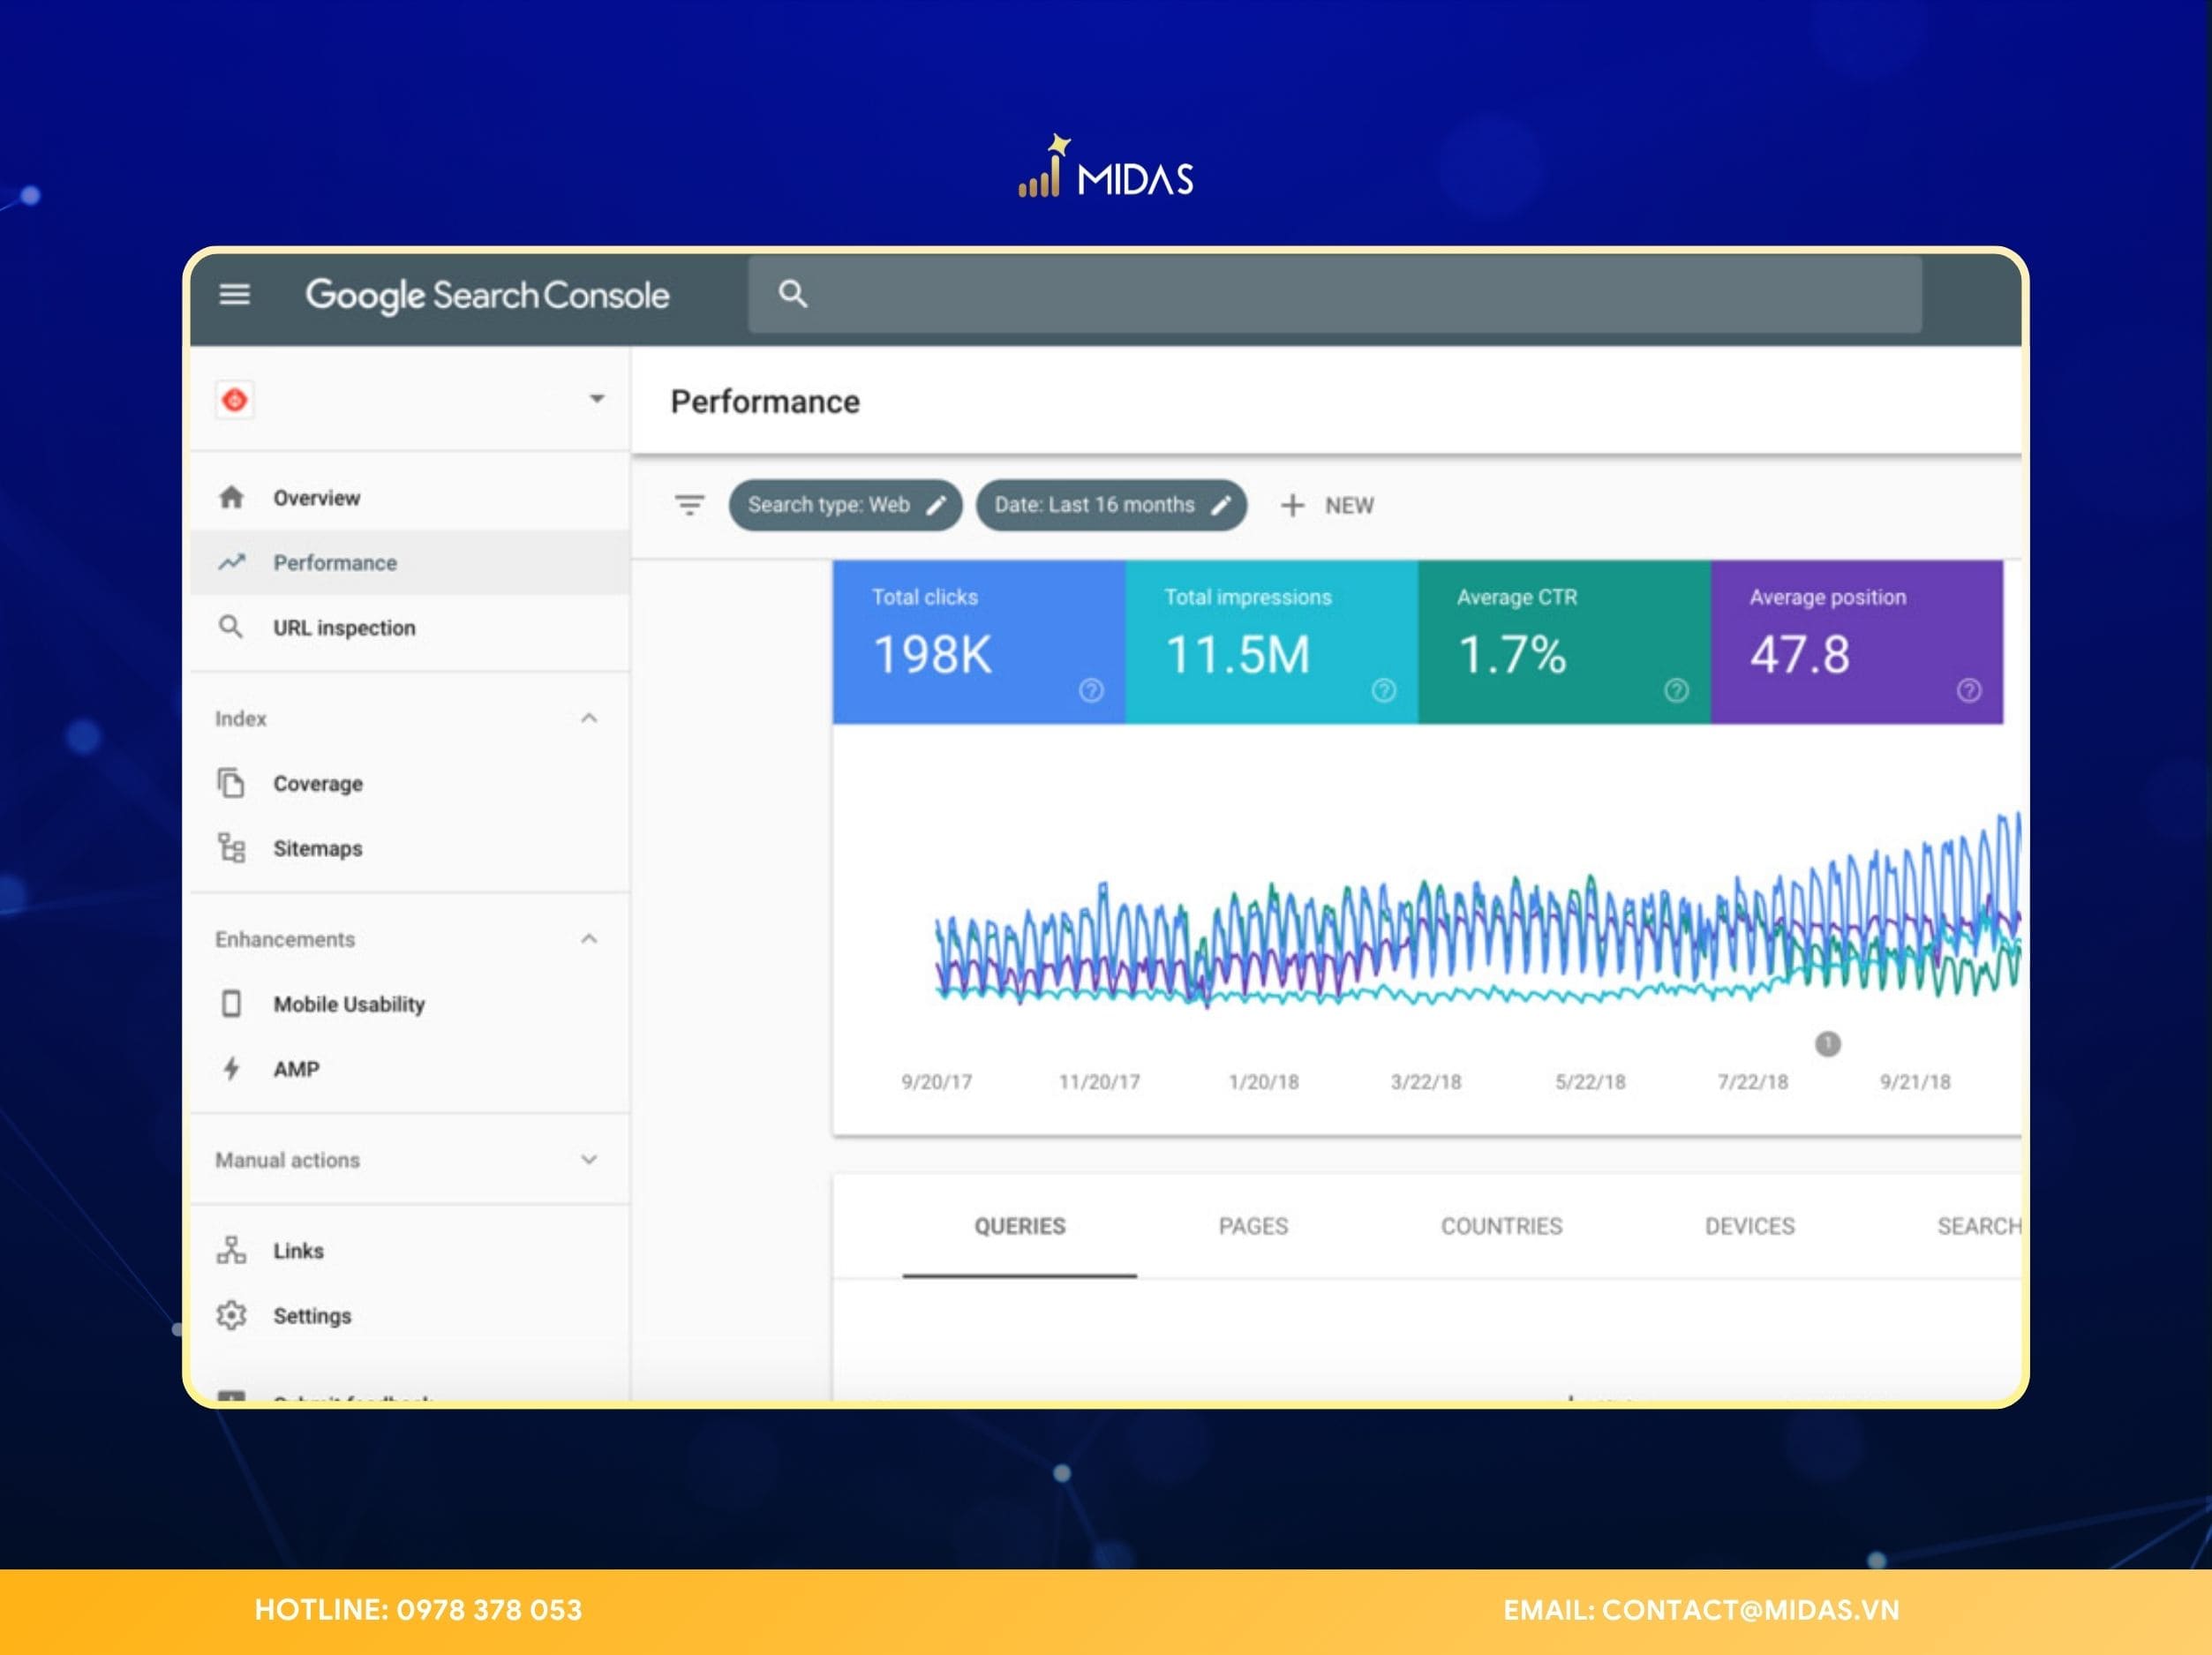Open Settings in the sidebar

(312, 1316)
